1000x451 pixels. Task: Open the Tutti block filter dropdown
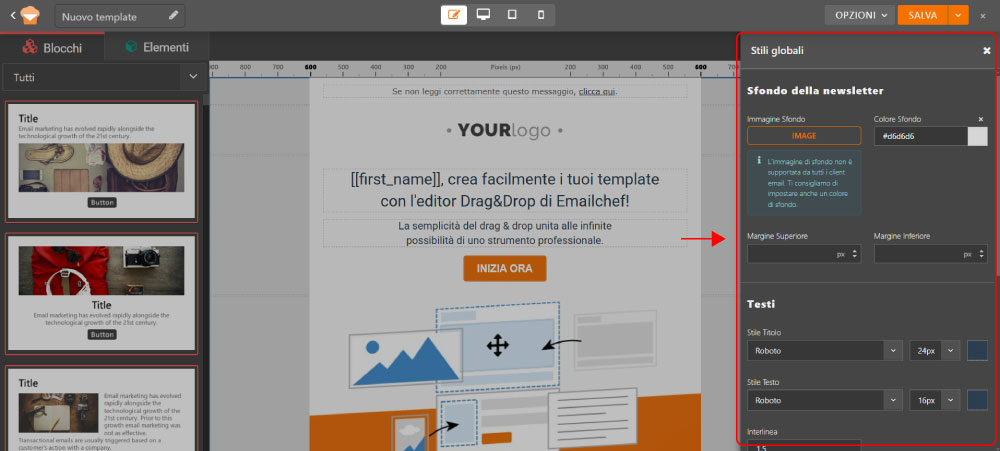[x=104, y=77]
